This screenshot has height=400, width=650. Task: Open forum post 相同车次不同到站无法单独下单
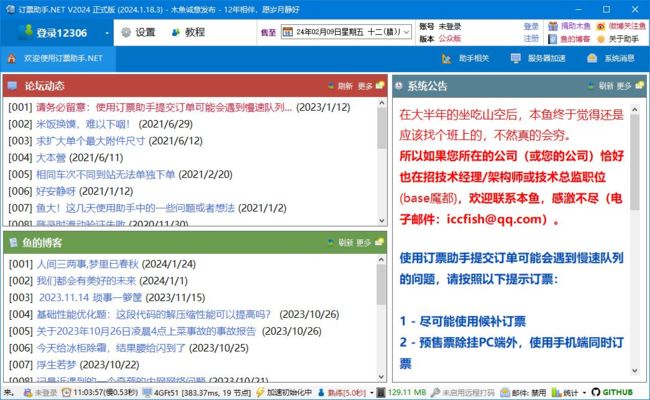point(105,175)
